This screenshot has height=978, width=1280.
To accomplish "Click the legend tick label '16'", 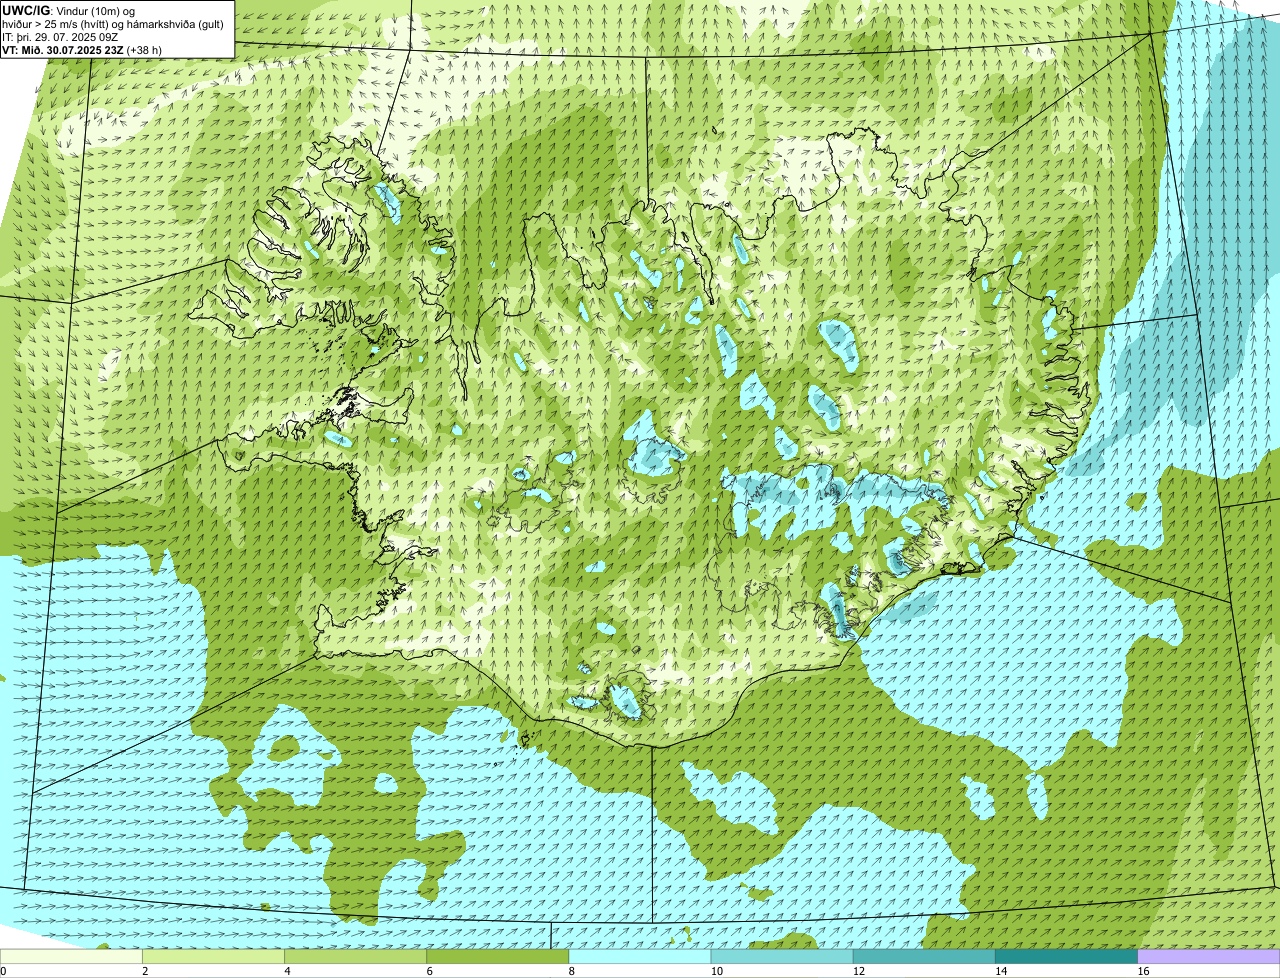I will (x=1142, y=971).
